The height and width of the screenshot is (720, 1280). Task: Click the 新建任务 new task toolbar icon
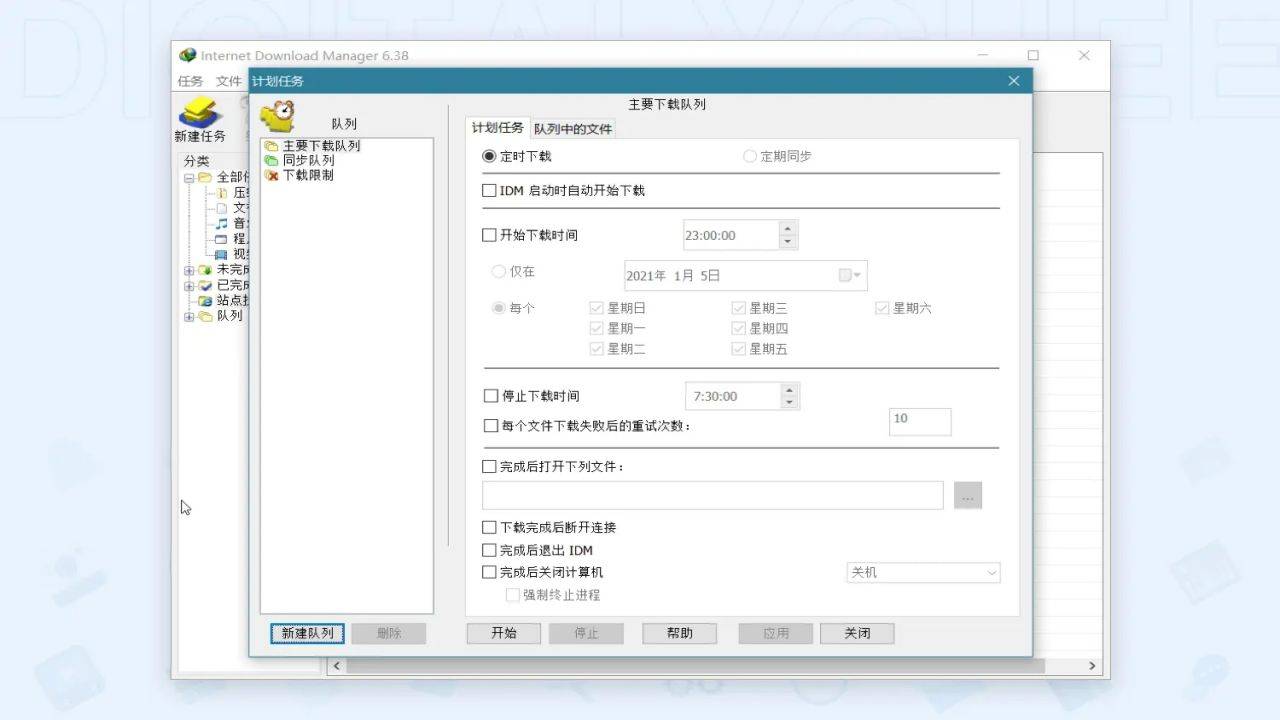tap(199, 113)
